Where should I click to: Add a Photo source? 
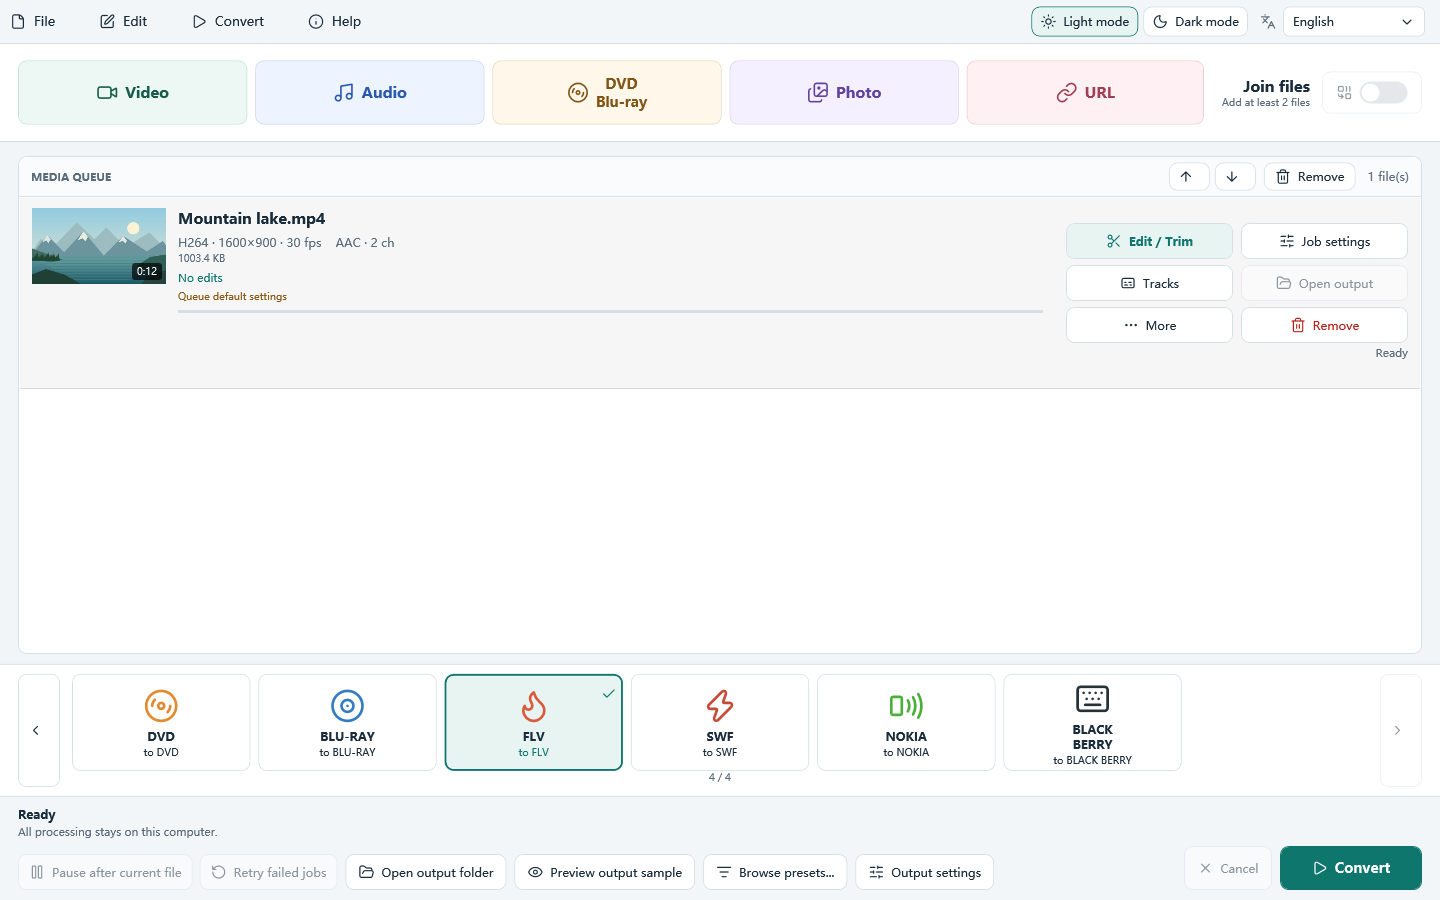click(844, 93)
